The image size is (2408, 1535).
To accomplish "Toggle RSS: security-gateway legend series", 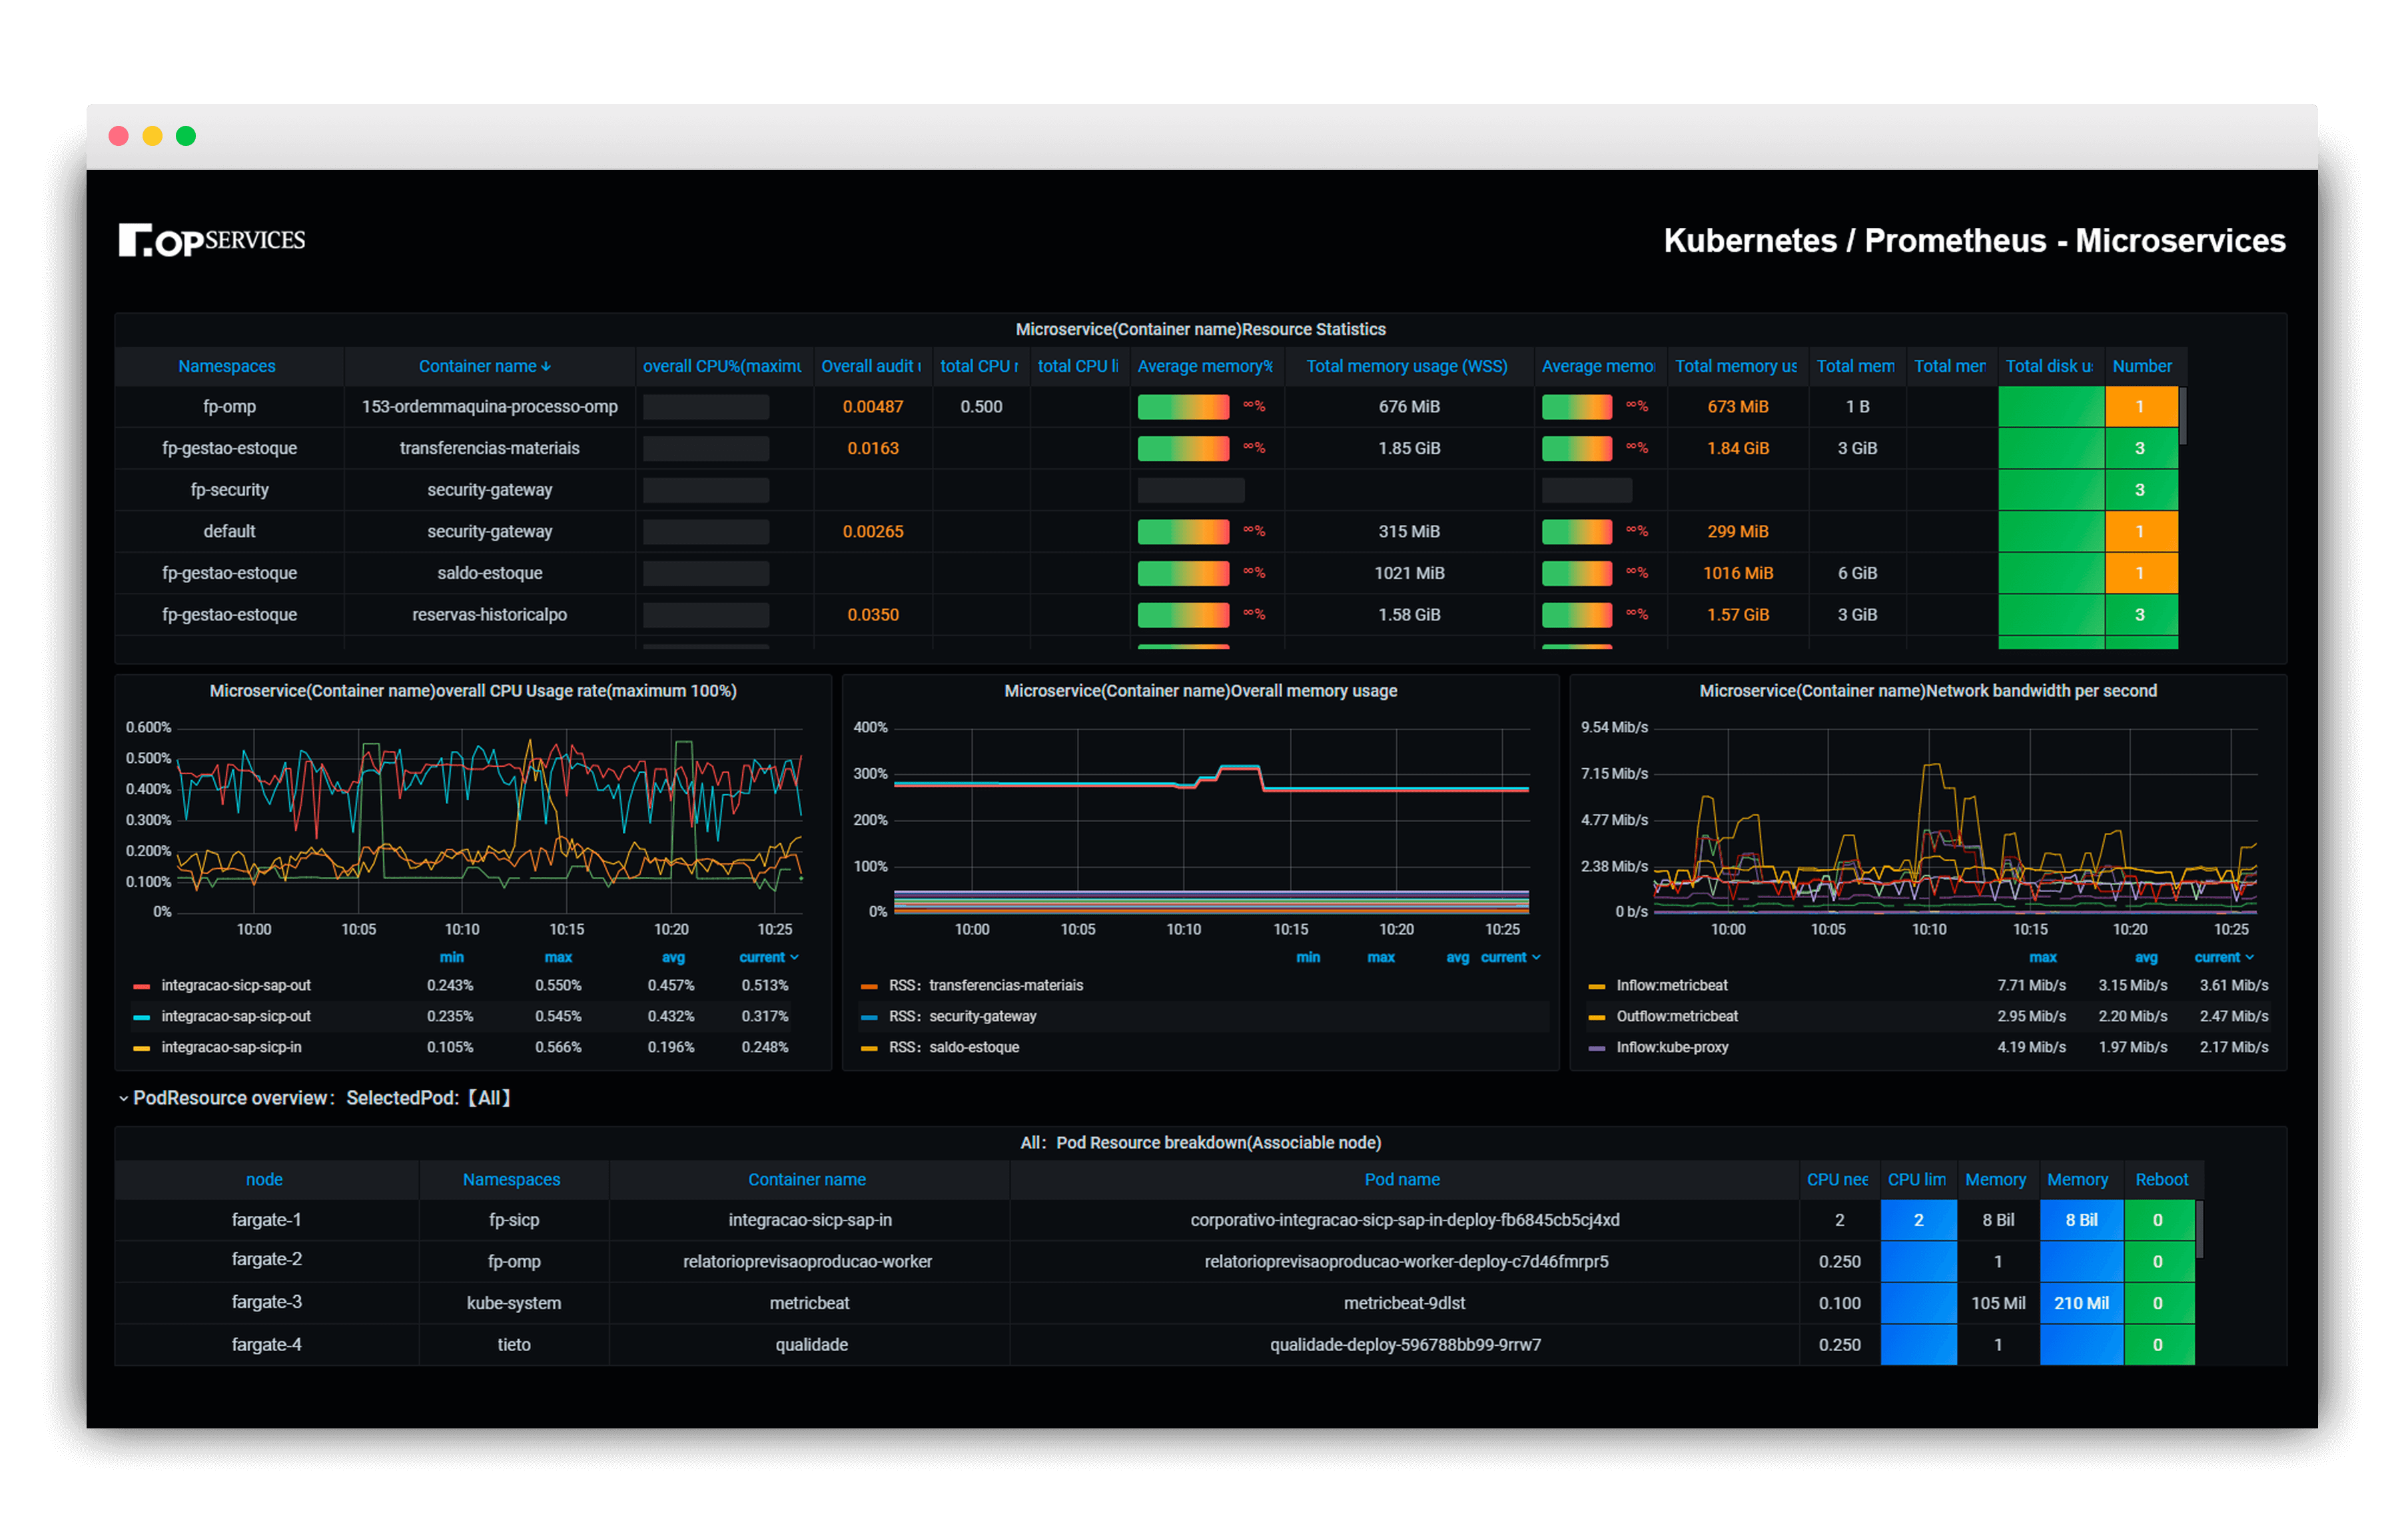I will (962, 1017).
